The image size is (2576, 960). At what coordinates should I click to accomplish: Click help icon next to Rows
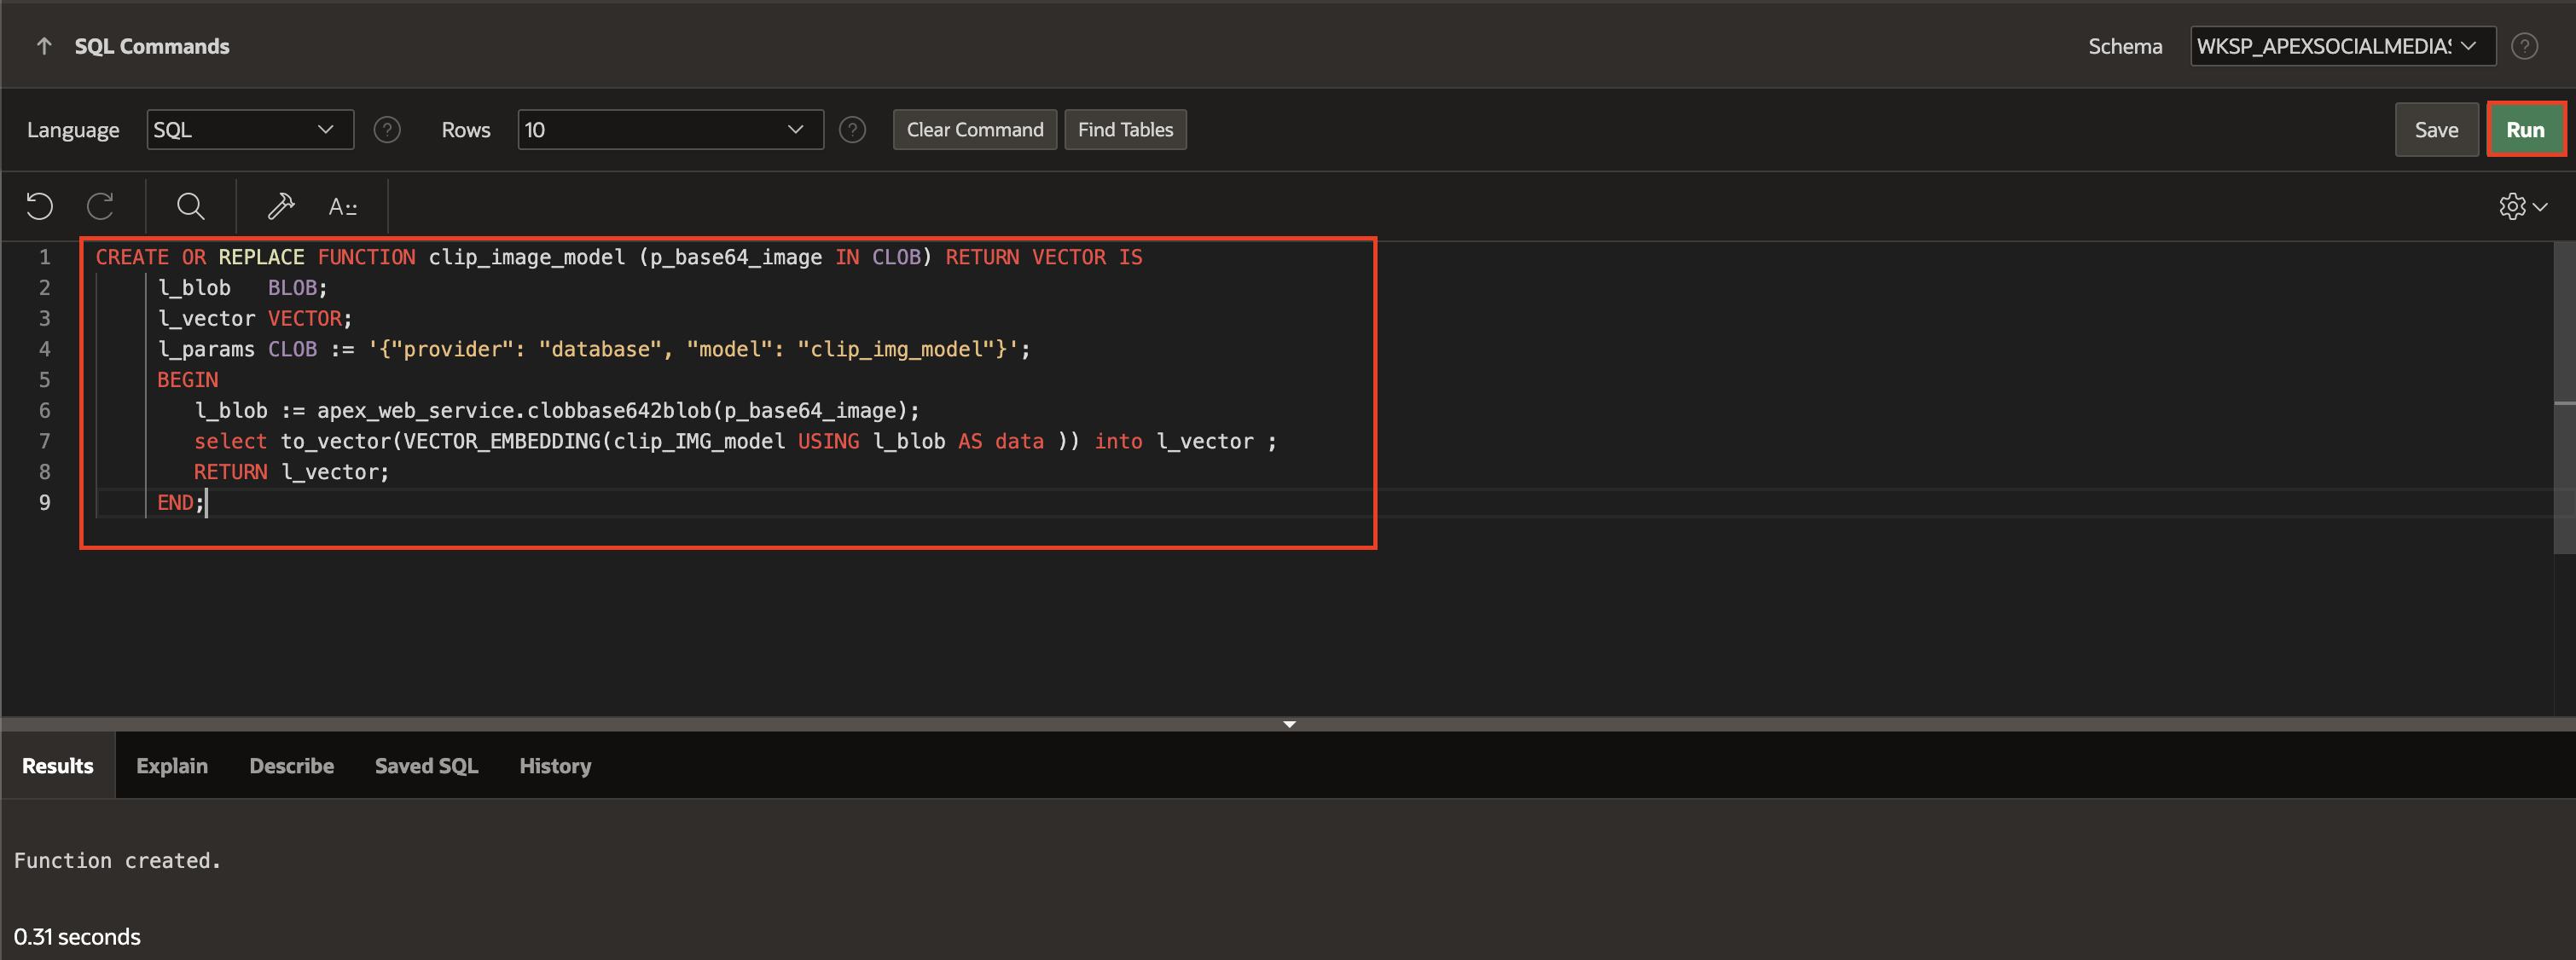pos(852,130)
